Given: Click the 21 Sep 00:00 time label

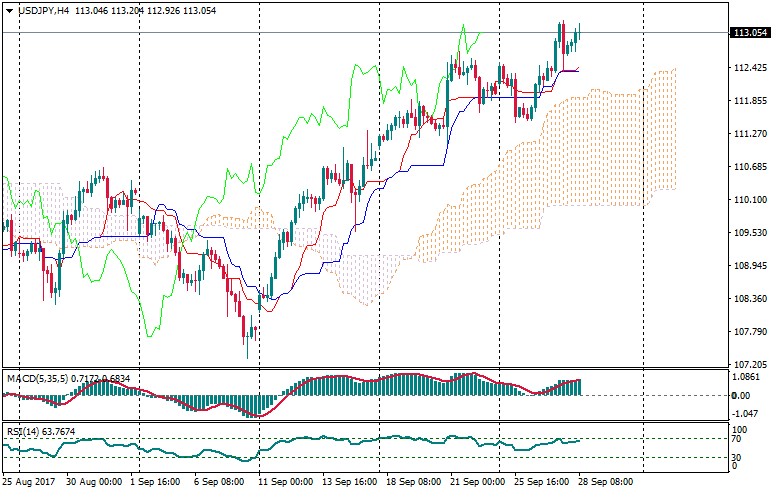Looking at the screenshot, I should 479,481.
